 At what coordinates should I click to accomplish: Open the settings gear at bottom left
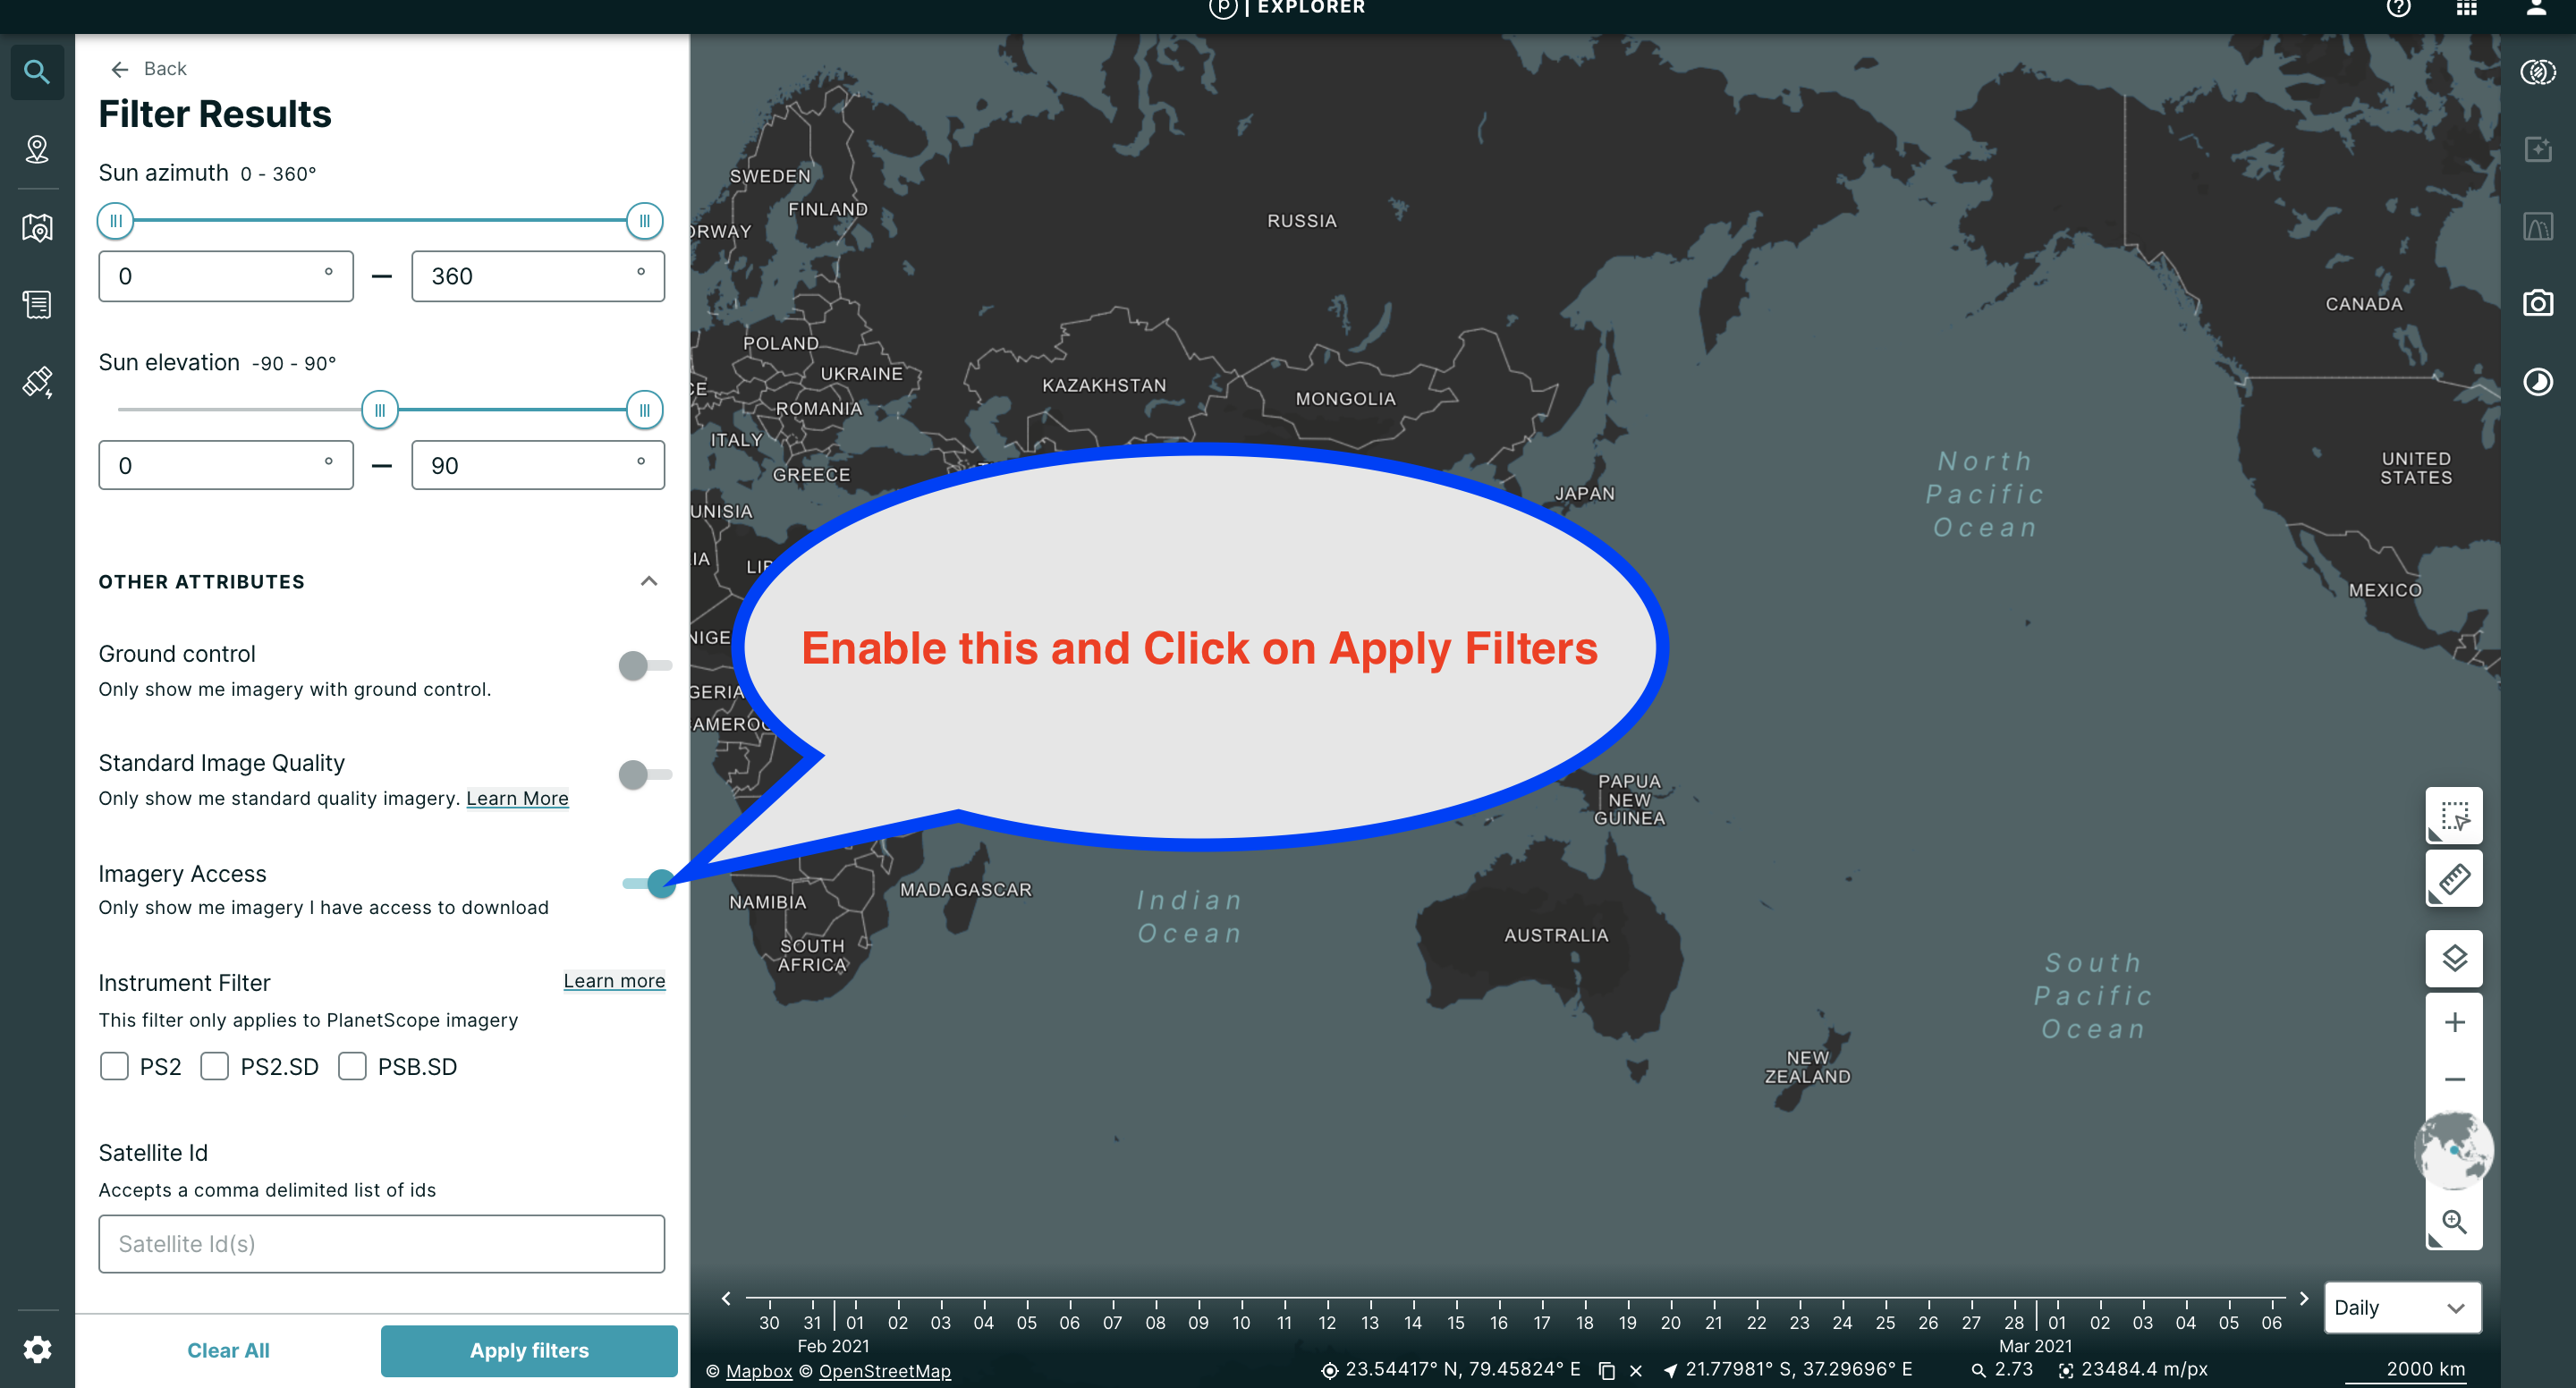(x=37, y=1349)
